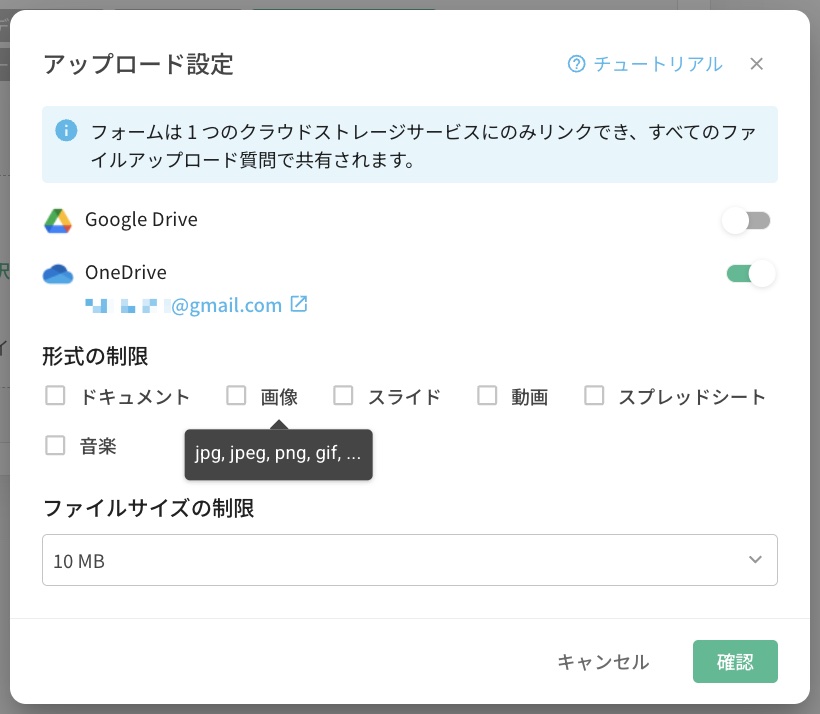The width and height of the screenshot is (820, 714).
Task: Click the Google Drive logo icon
Action: tap(58, 220)
